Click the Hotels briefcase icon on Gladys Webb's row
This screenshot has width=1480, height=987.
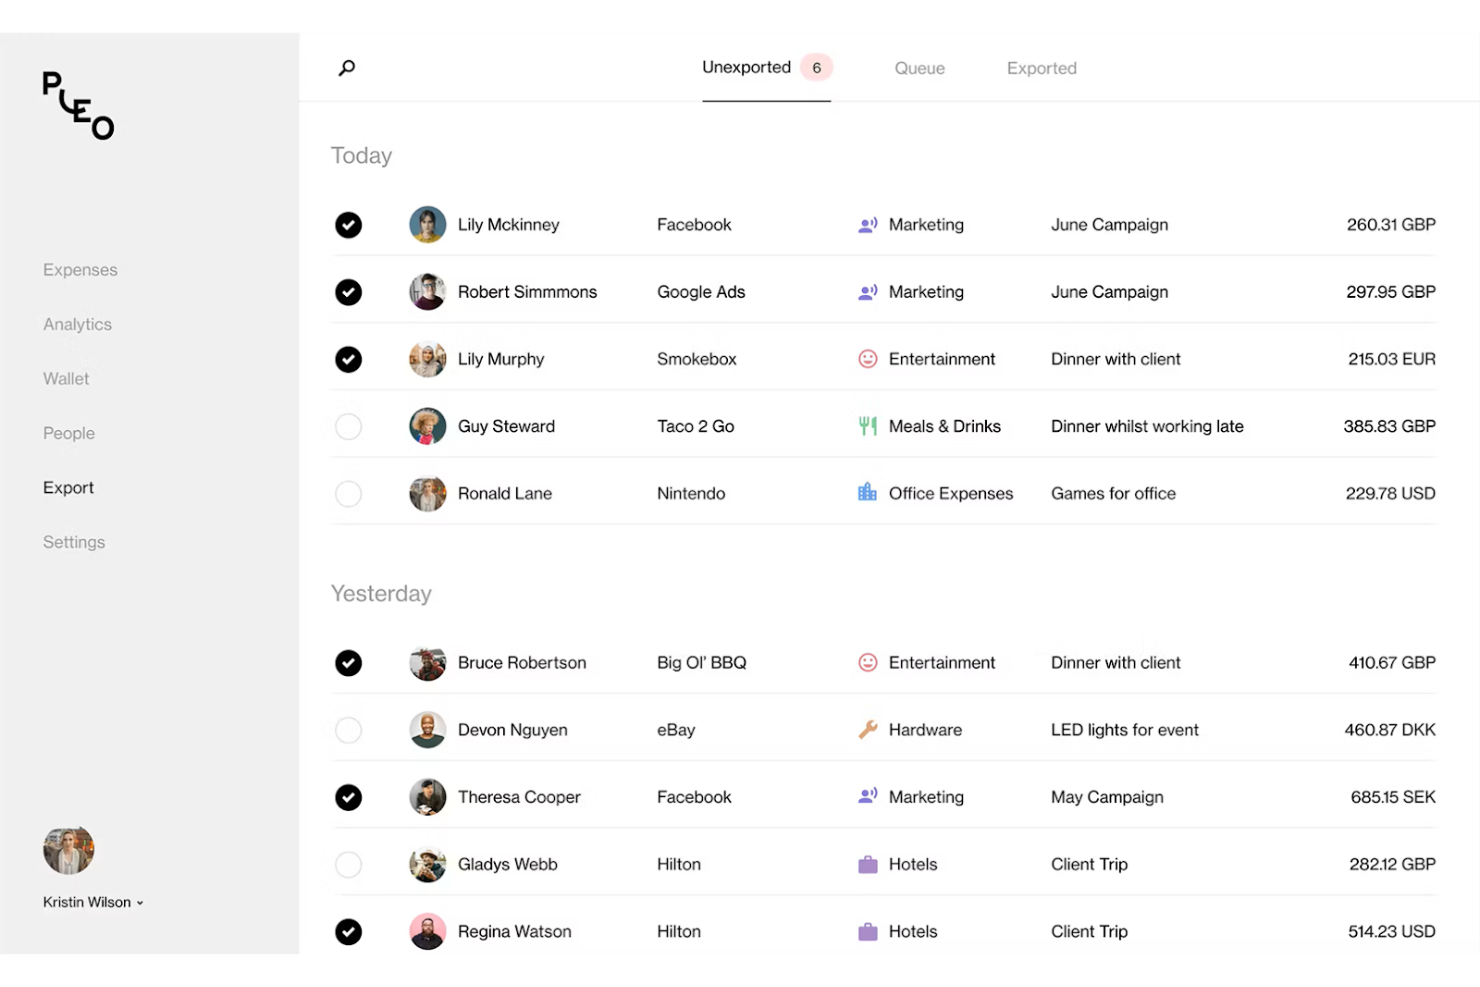coord(867,863)
